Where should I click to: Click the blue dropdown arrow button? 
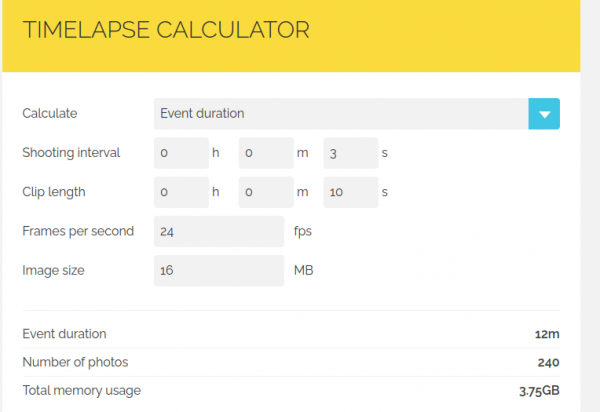coord(544,114)
